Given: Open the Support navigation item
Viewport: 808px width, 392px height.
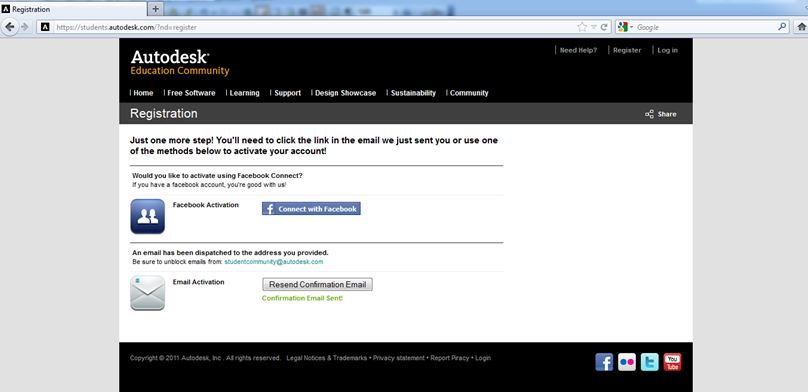Looking at the screenshot, I should (x=288, y=93).
